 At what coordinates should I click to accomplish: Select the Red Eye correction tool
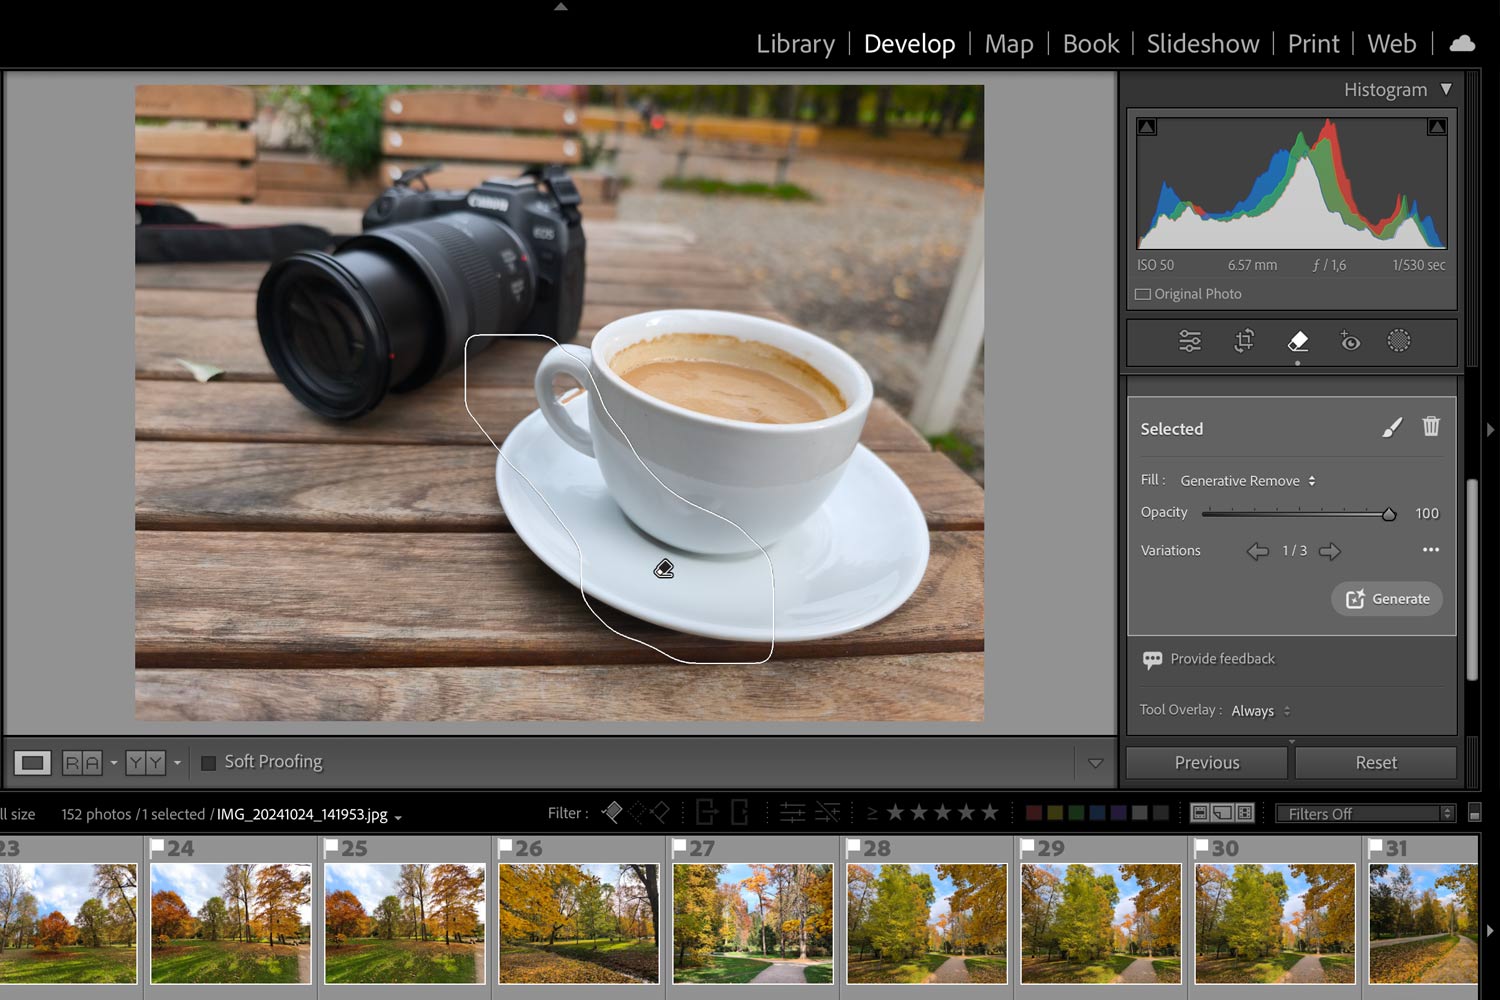[x=1350, y=342]
